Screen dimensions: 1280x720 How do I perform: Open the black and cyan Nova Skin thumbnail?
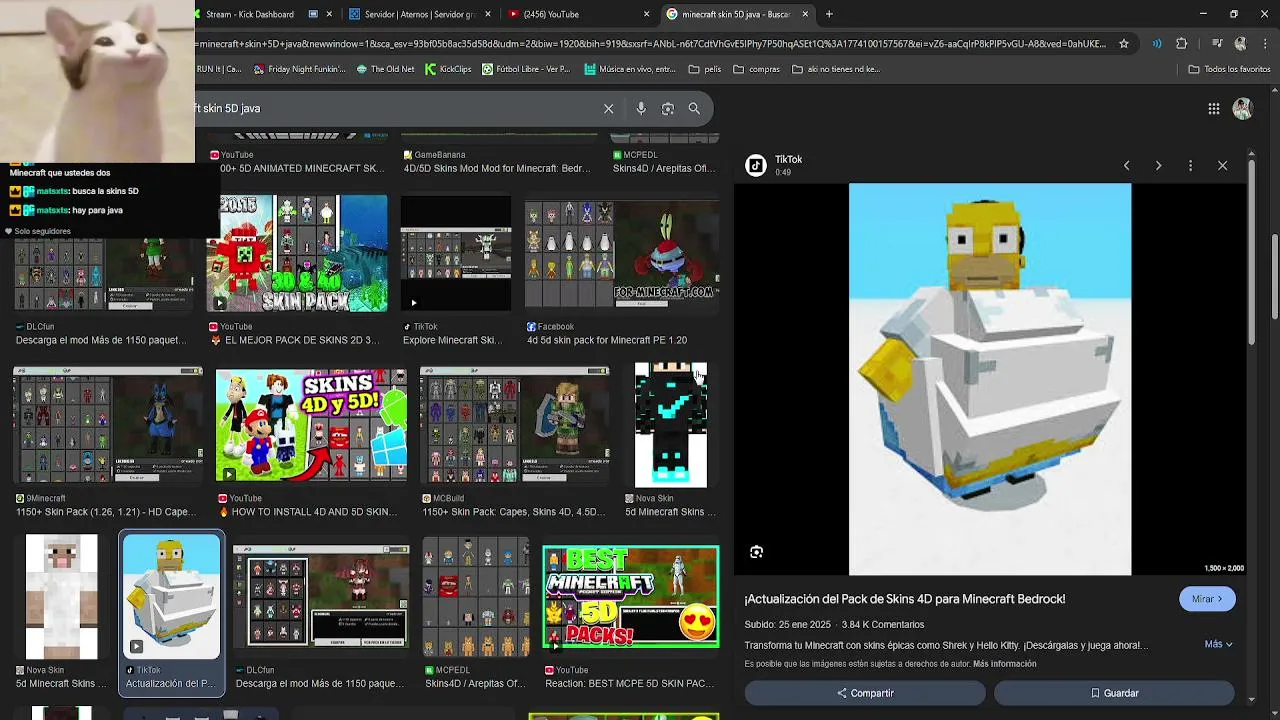670,425
